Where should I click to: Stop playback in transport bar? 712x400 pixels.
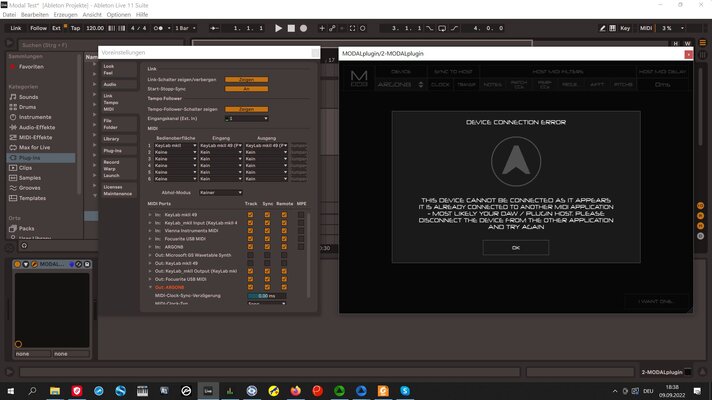click(x=291, y=28)
